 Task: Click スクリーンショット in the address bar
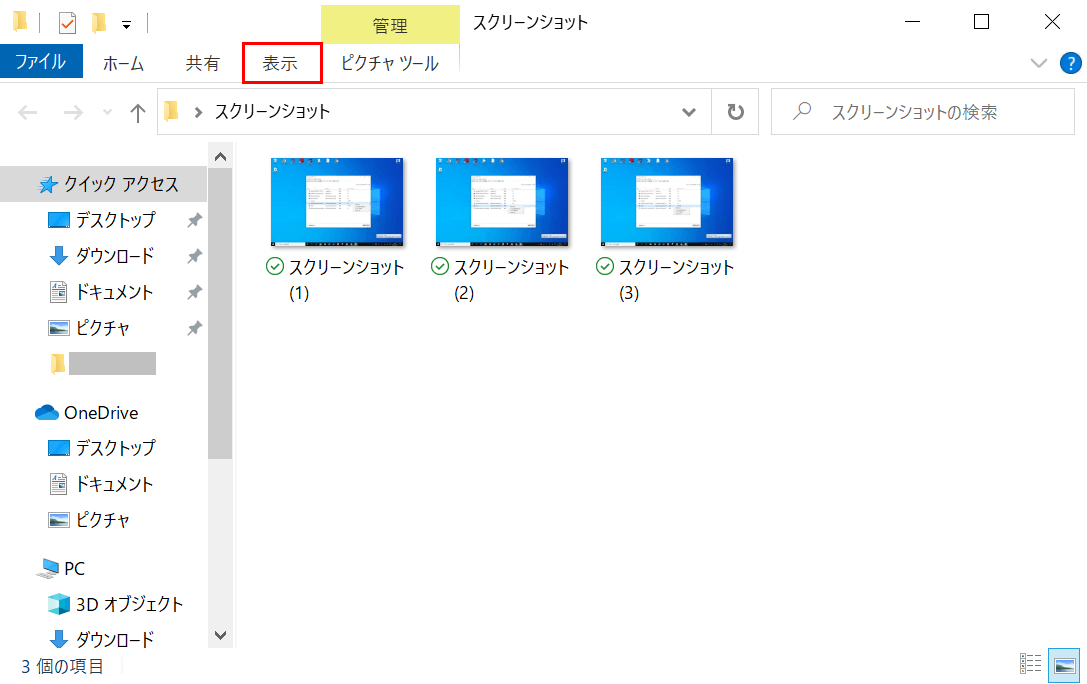272,112
